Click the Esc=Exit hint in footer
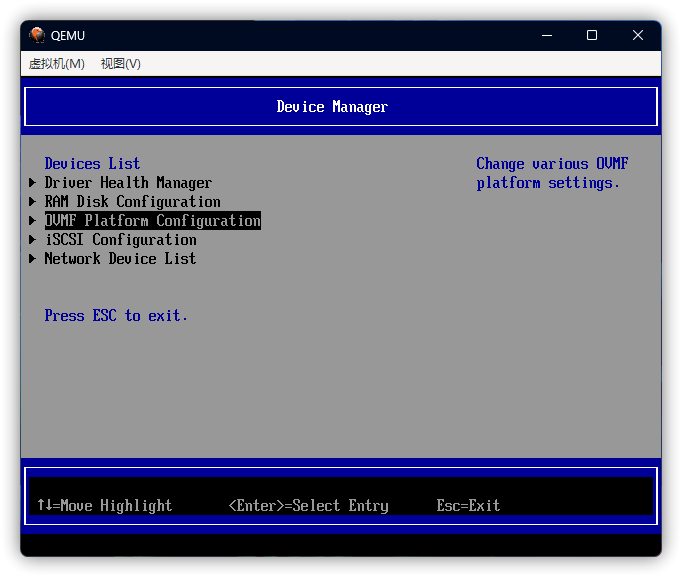The width and height of the screenshot is (682, 577). (x=468, y=506)
